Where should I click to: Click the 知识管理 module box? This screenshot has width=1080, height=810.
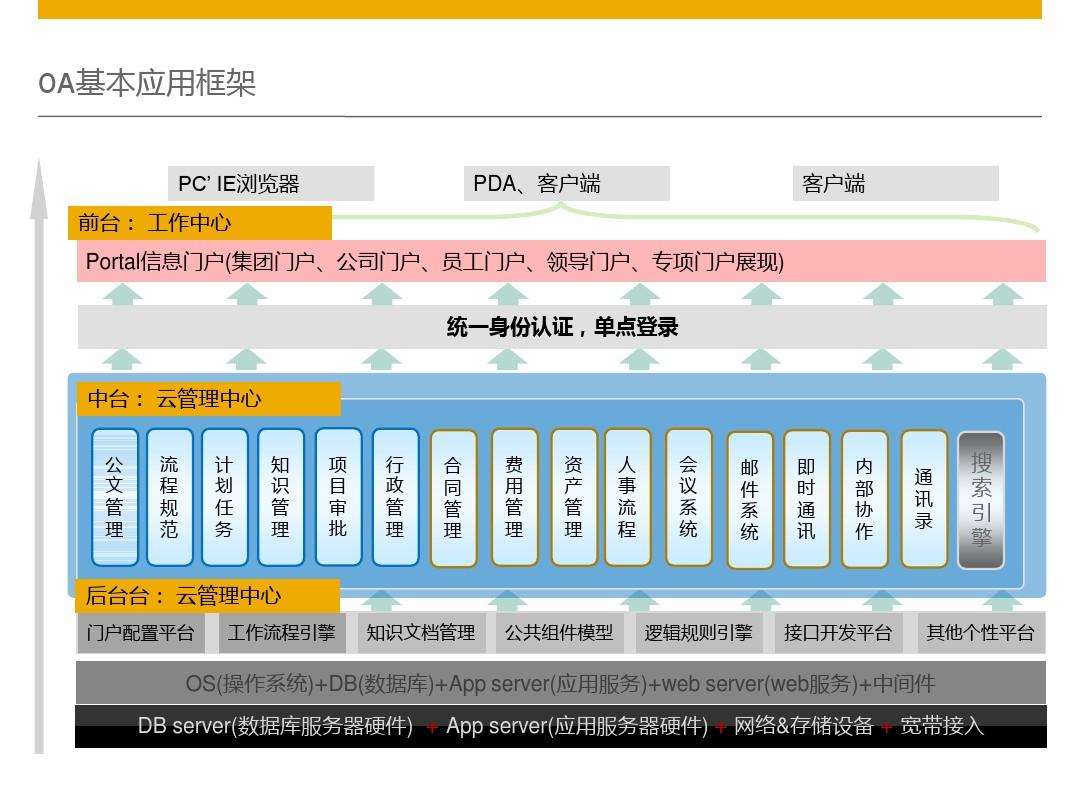pos(280,497)
